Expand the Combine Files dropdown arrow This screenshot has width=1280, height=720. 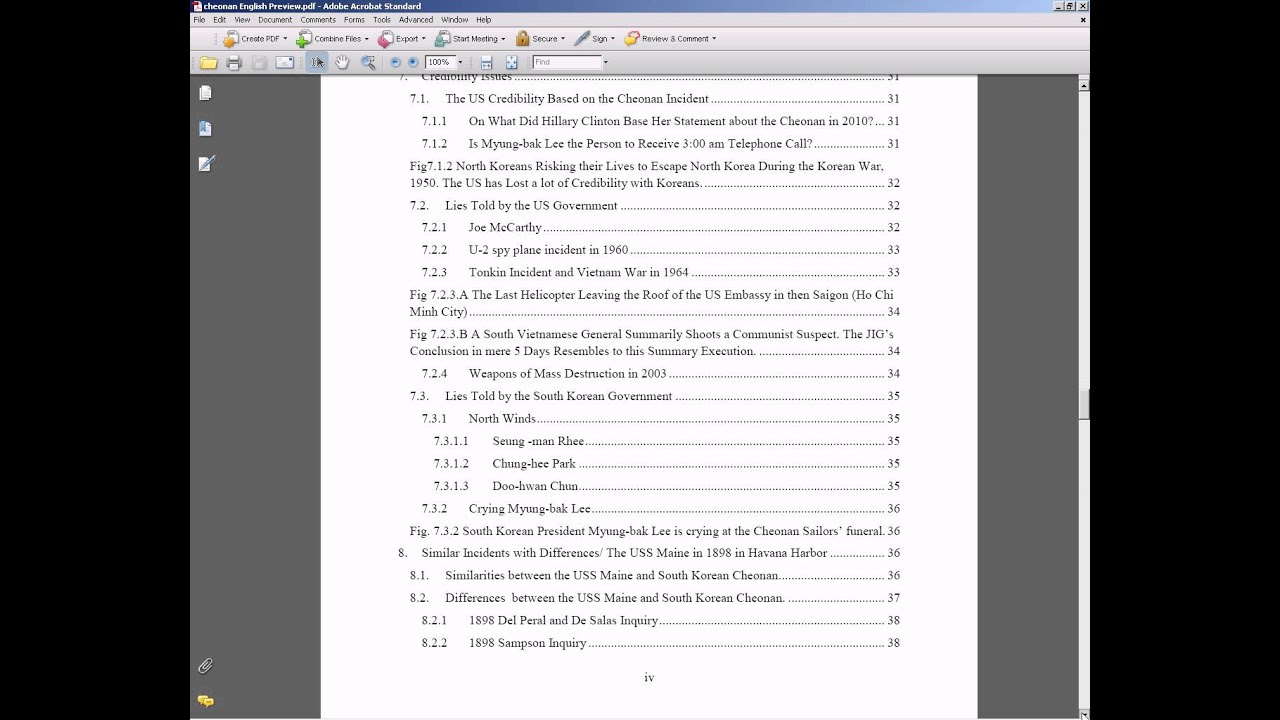coord(366,39)
